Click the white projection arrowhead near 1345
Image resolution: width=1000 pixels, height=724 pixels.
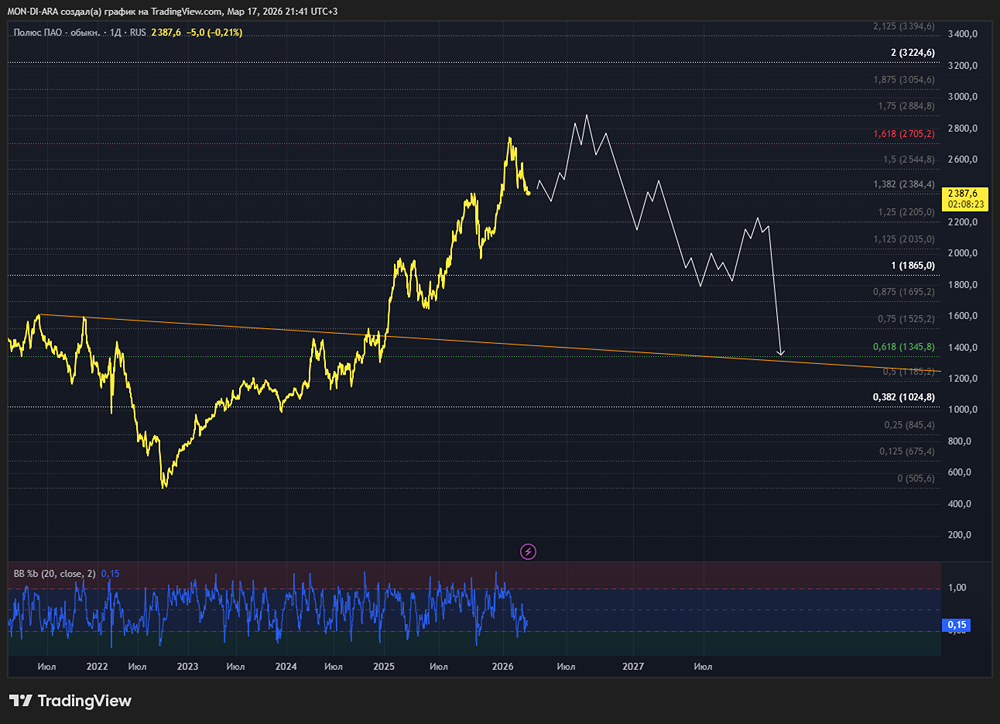click(781, 352)
